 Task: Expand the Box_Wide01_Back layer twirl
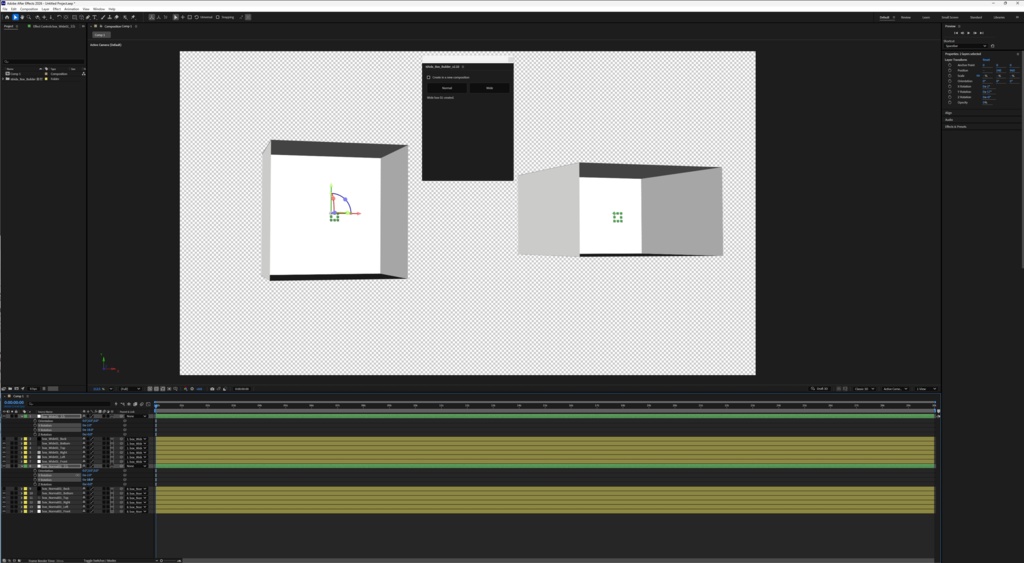22,439
